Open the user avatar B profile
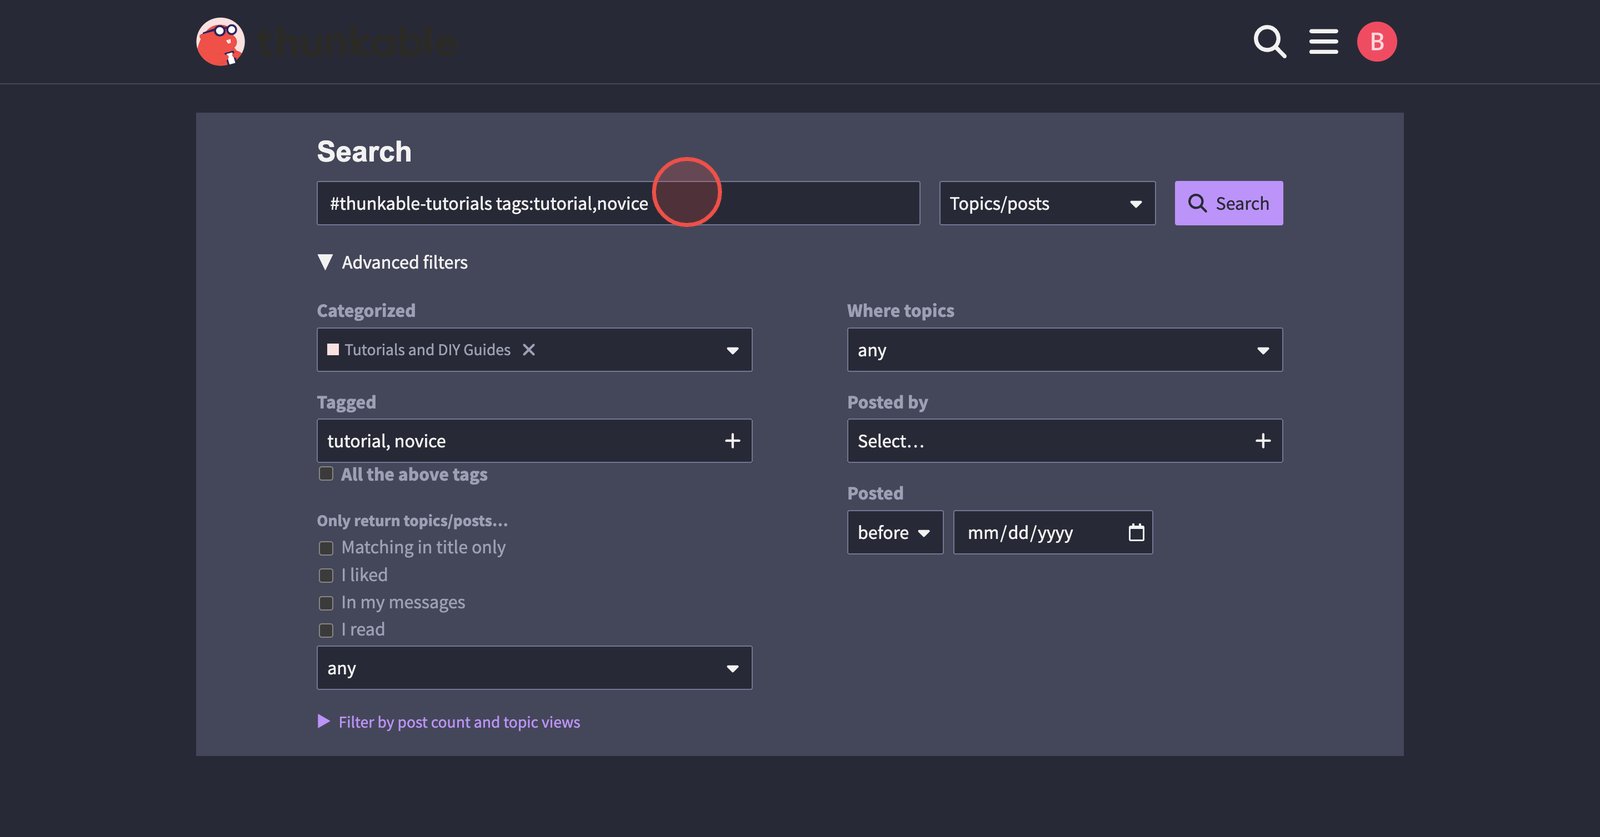 coord(1376,42)
